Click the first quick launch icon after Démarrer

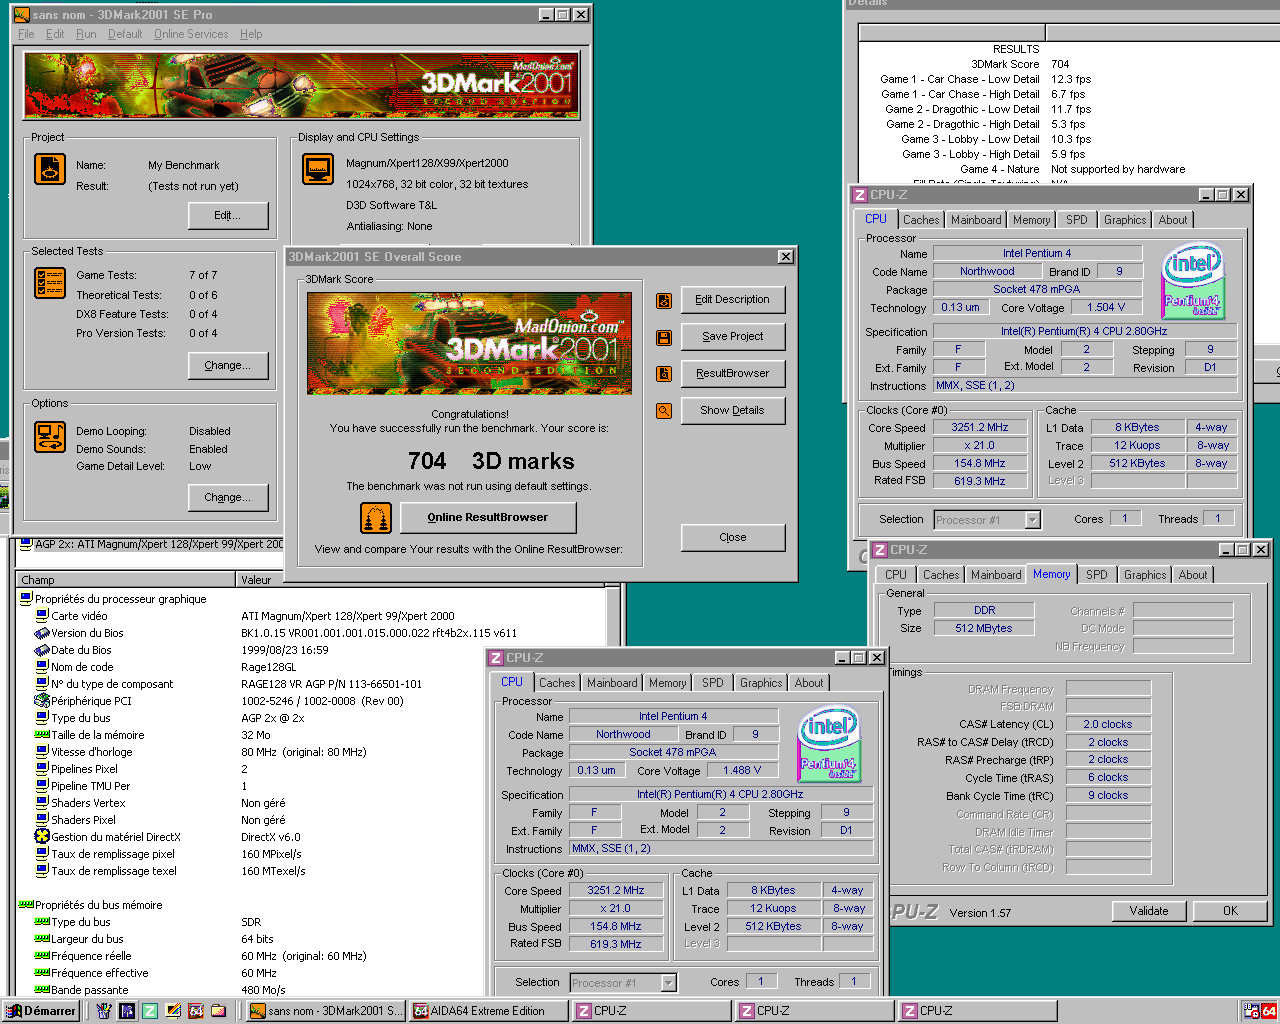coord(103,1011)
